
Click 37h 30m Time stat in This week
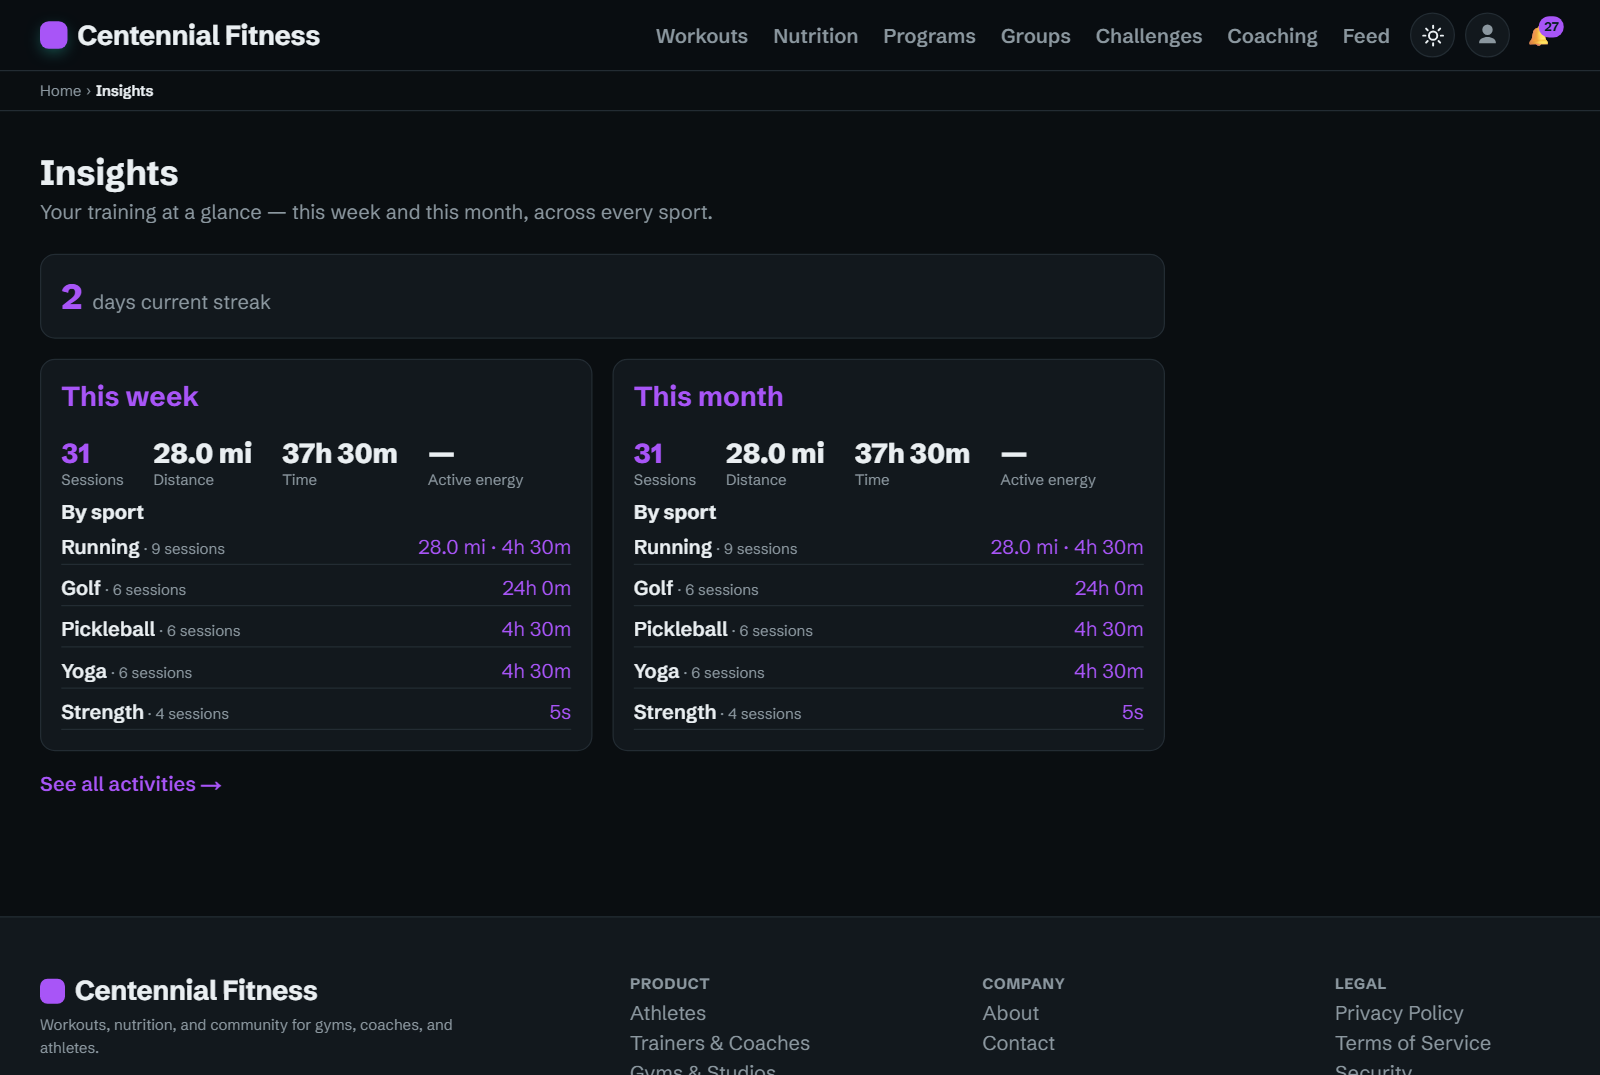[340, 464]
